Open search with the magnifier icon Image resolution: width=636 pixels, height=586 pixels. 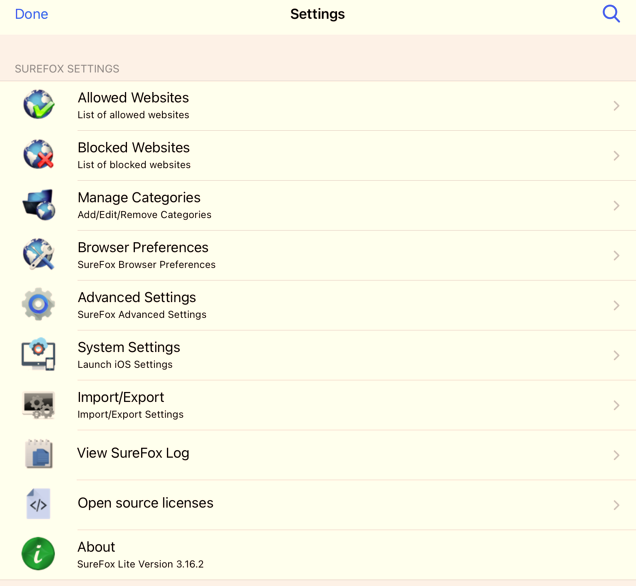coord(611,14)
